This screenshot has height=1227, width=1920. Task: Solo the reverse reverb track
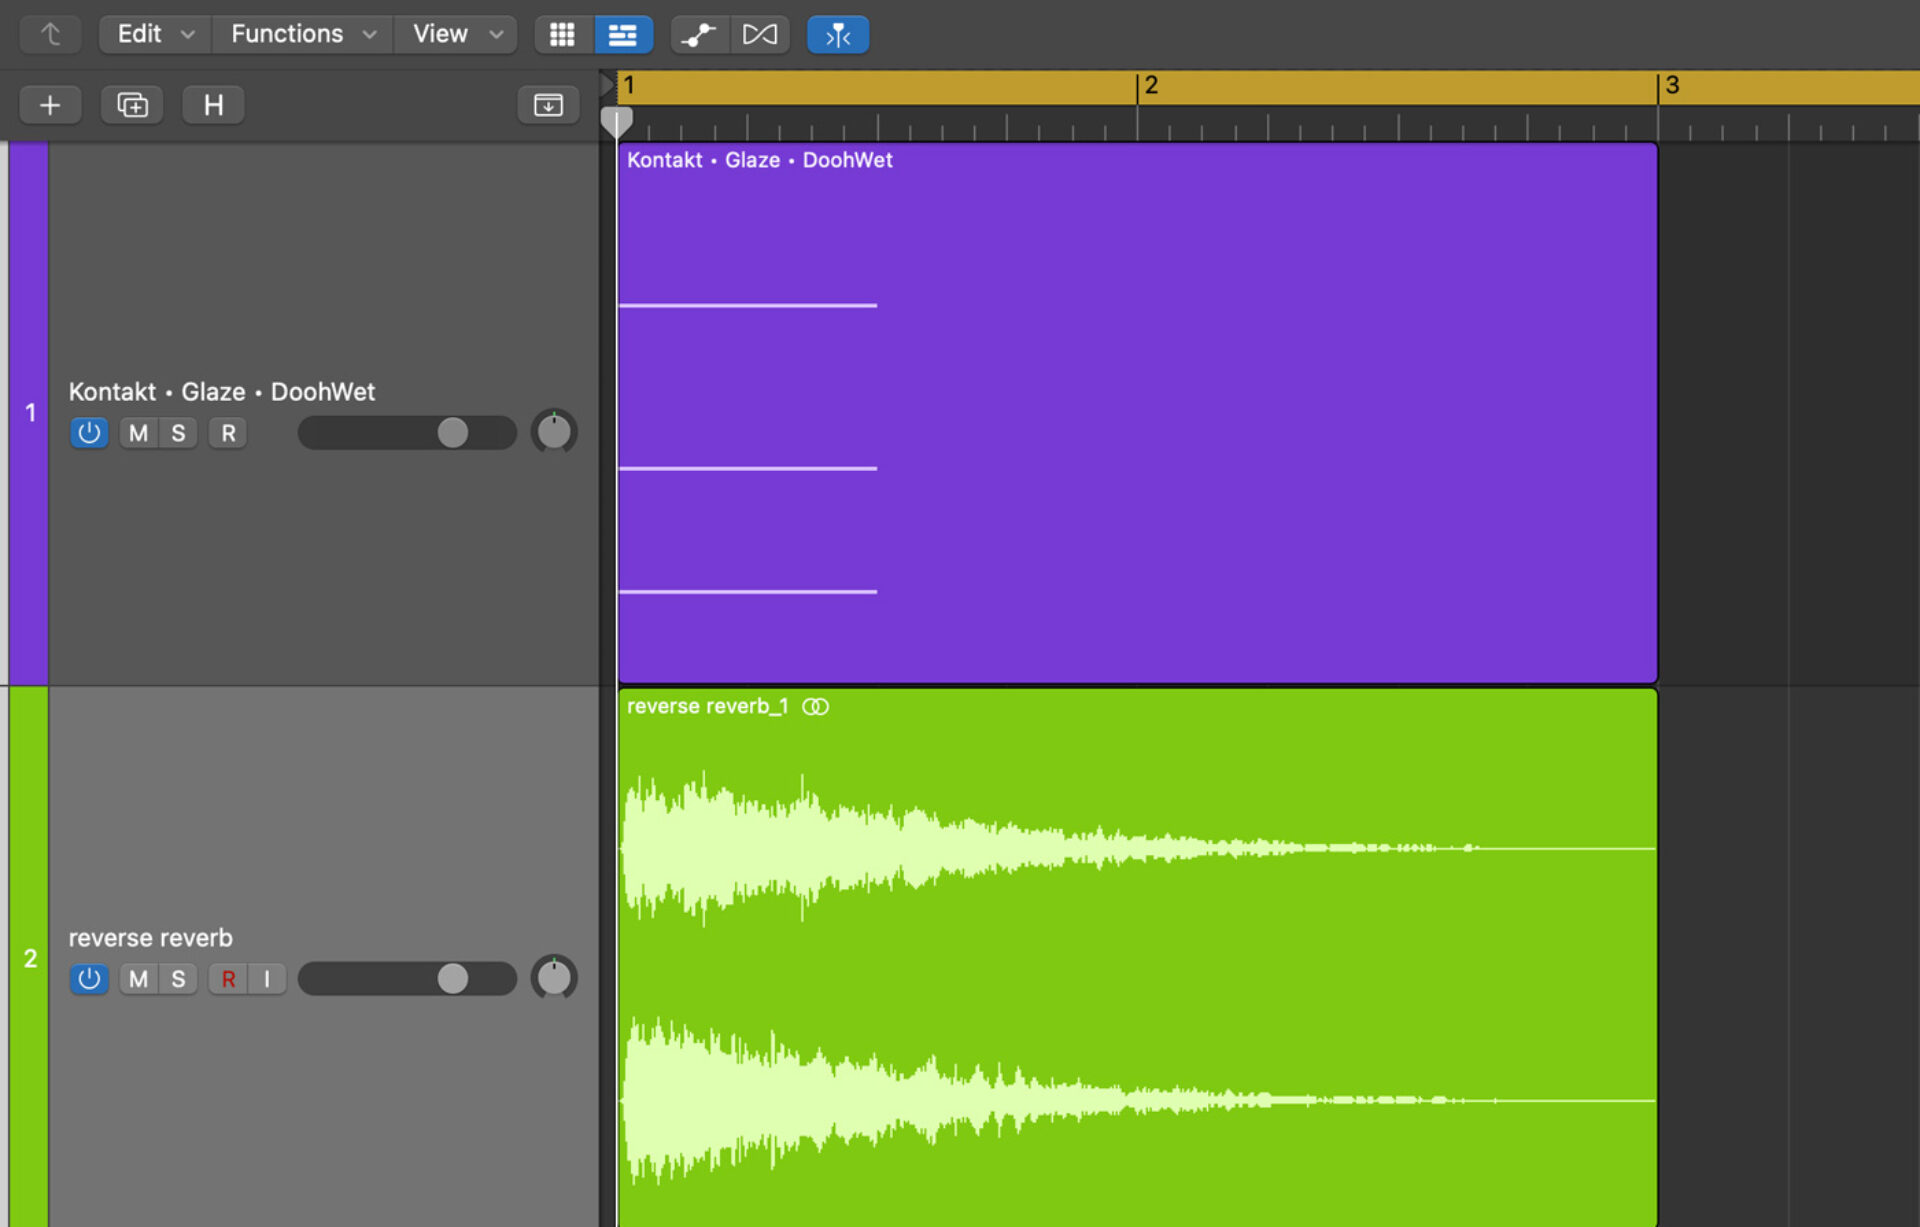click(177, 978)
